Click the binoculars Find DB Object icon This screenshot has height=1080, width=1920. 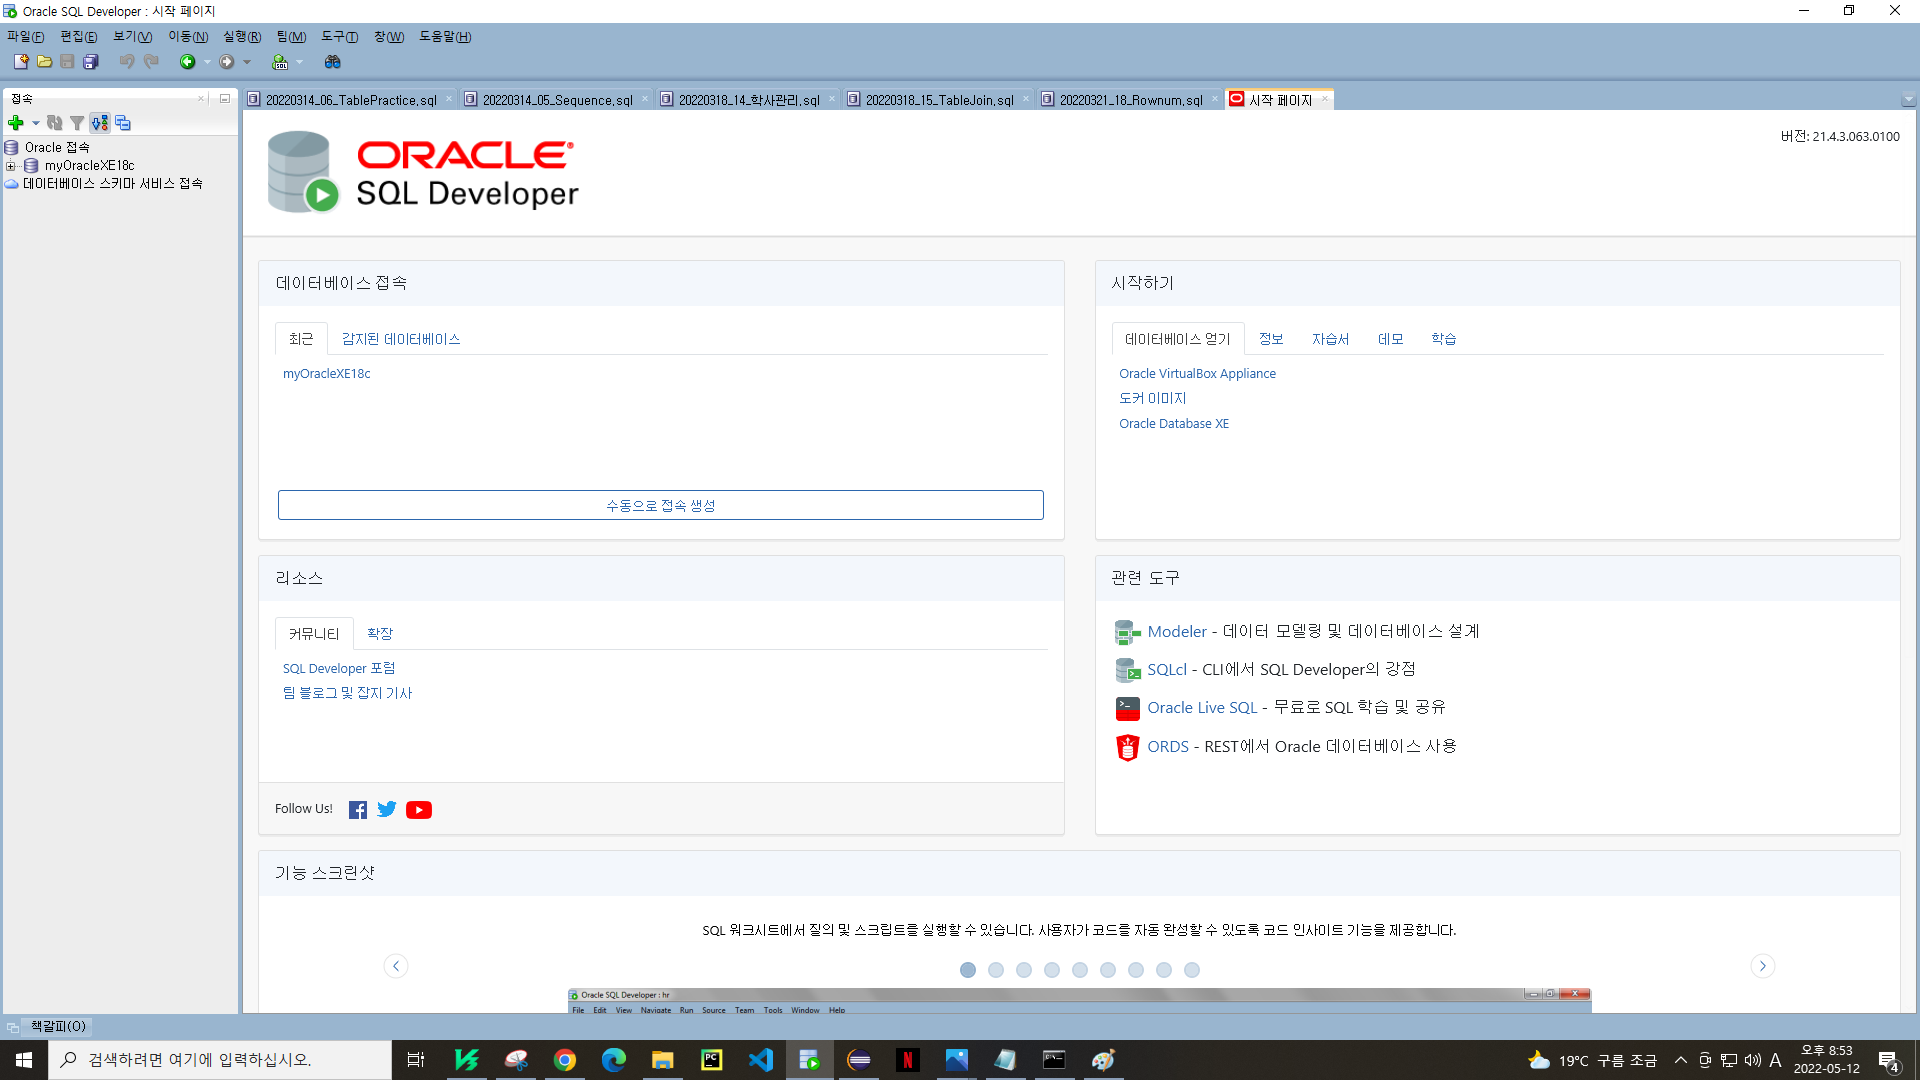(x=333, y=62)
